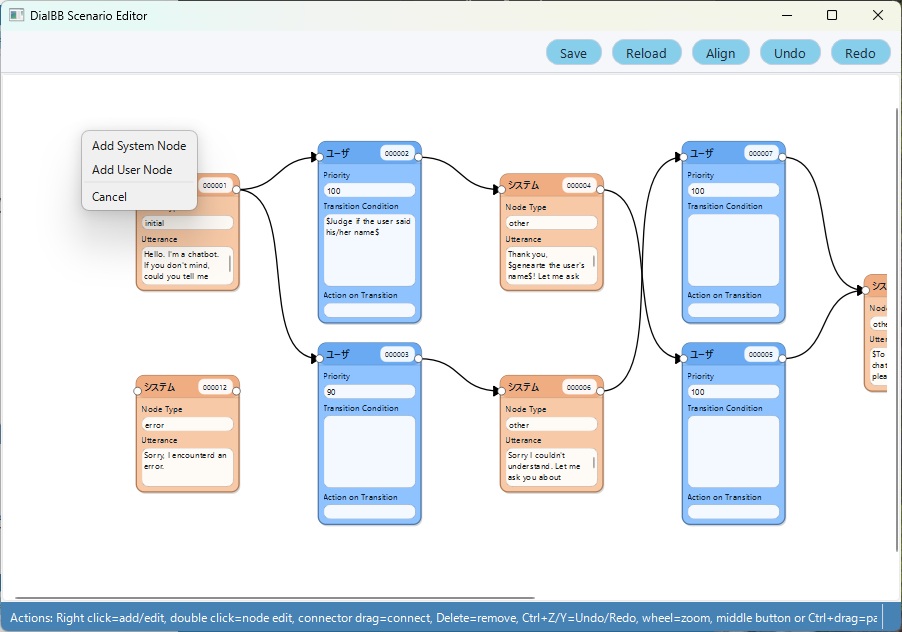Click Action on Transition field of node 000005
The height and width of the screenshot is (632, 902).
click(x=733, y=511)
